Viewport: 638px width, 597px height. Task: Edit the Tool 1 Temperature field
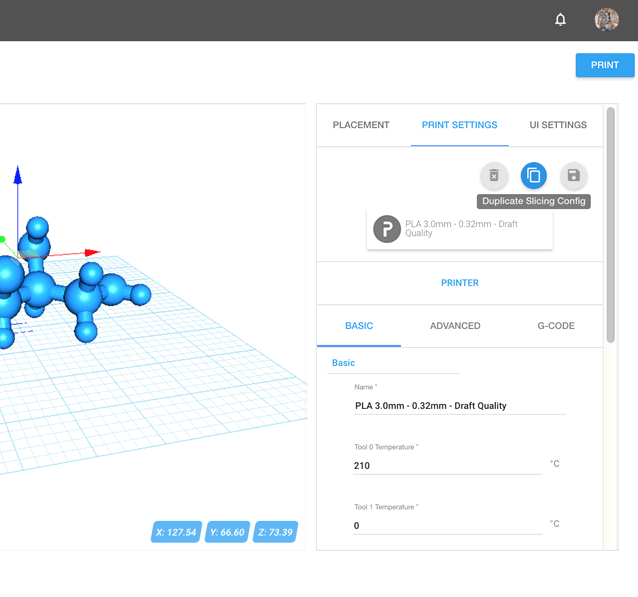(x=448, y=525)
